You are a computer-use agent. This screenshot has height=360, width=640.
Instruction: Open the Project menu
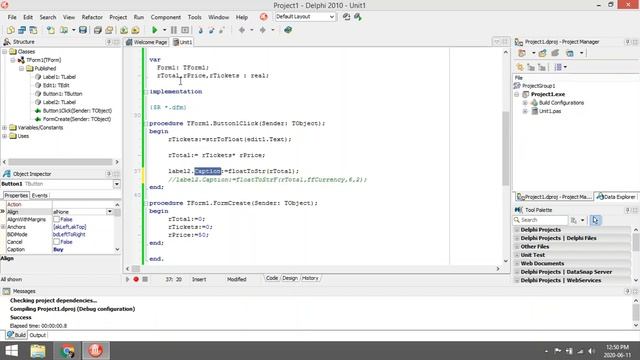tap(118, 17)
